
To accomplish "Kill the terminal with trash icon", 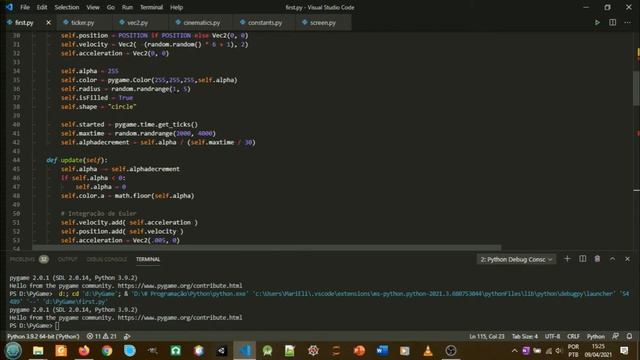I will pos(597,259).
